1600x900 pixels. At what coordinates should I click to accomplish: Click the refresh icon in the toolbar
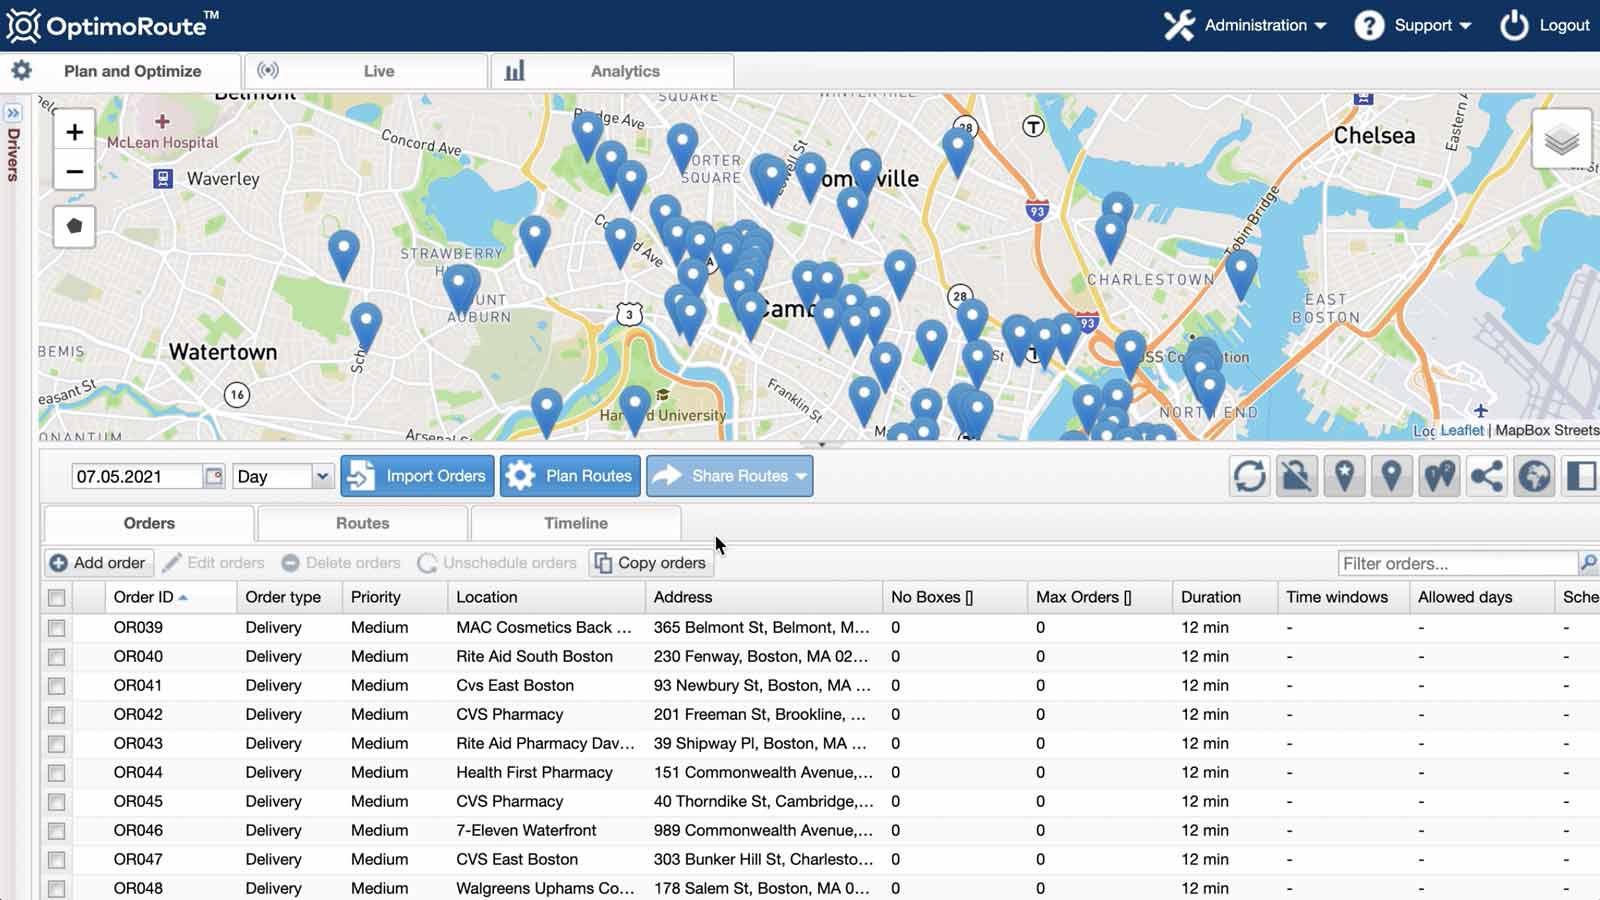1249,476
